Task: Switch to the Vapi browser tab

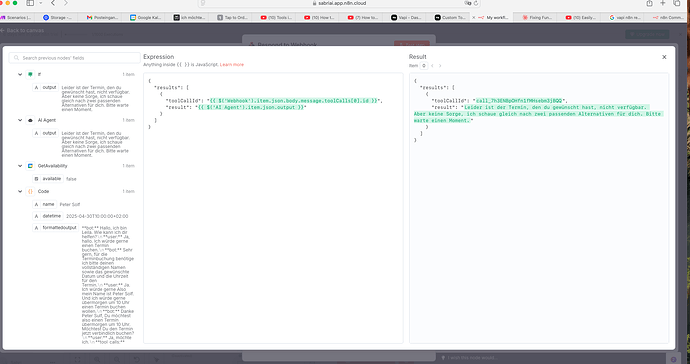Action: click(406, 18)
